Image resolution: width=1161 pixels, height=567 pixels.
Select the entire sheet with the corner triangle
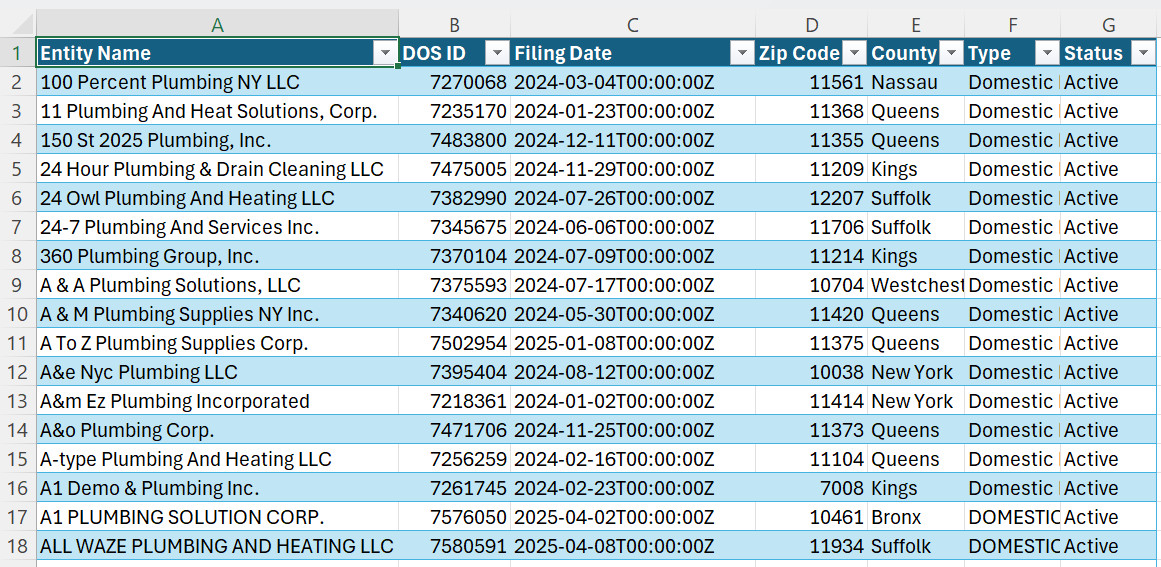18,24
